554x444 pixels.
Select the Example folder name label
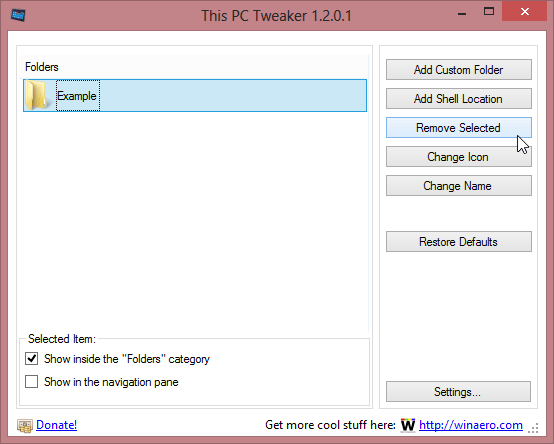coord(77,95)
